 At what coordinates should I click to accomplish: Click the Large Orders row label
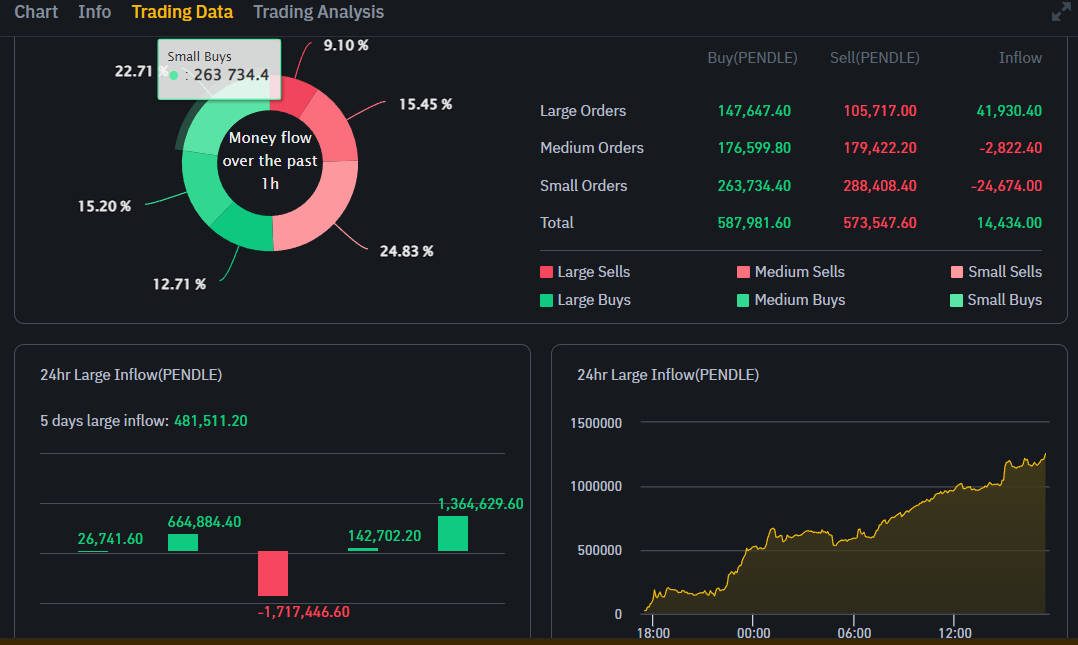(583, 111)
